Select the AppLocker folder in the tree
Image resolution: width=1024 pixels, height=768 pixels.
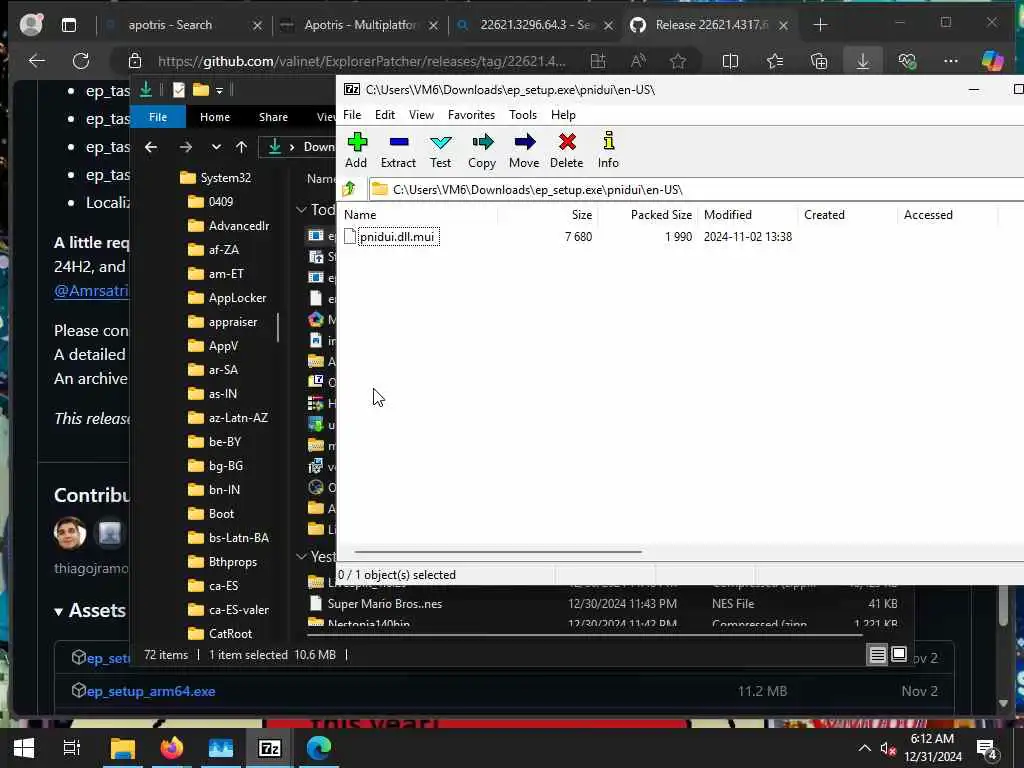(227, 298)
